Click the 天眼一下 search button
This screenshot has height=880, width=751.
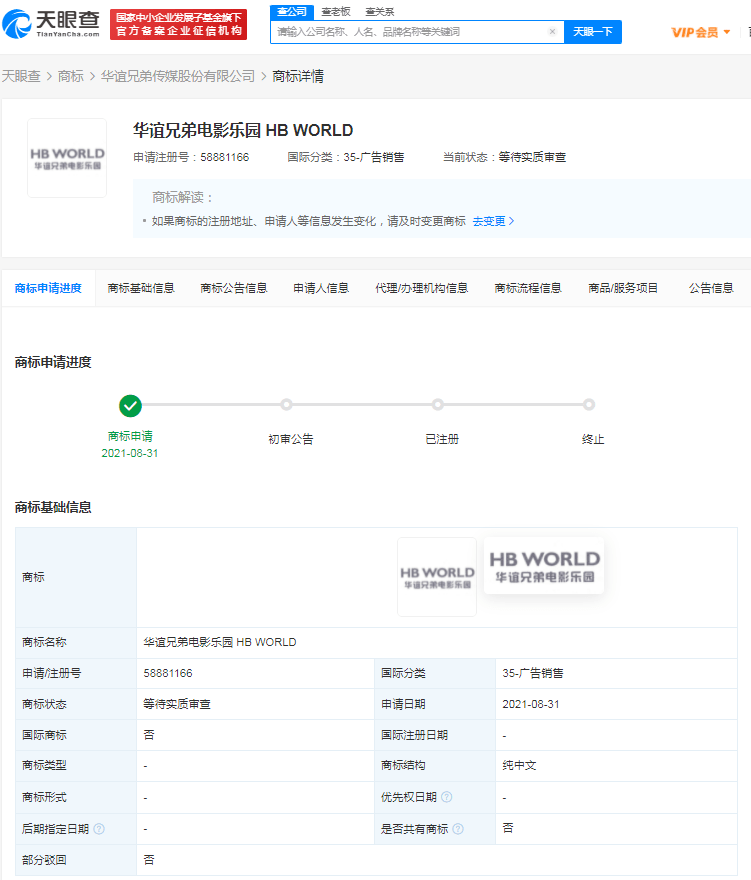593,32
